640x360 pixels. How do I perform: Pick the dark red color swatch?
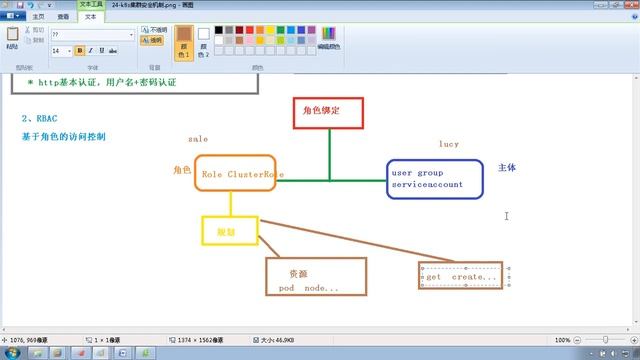pyautogui.click(x=240, y=30)
